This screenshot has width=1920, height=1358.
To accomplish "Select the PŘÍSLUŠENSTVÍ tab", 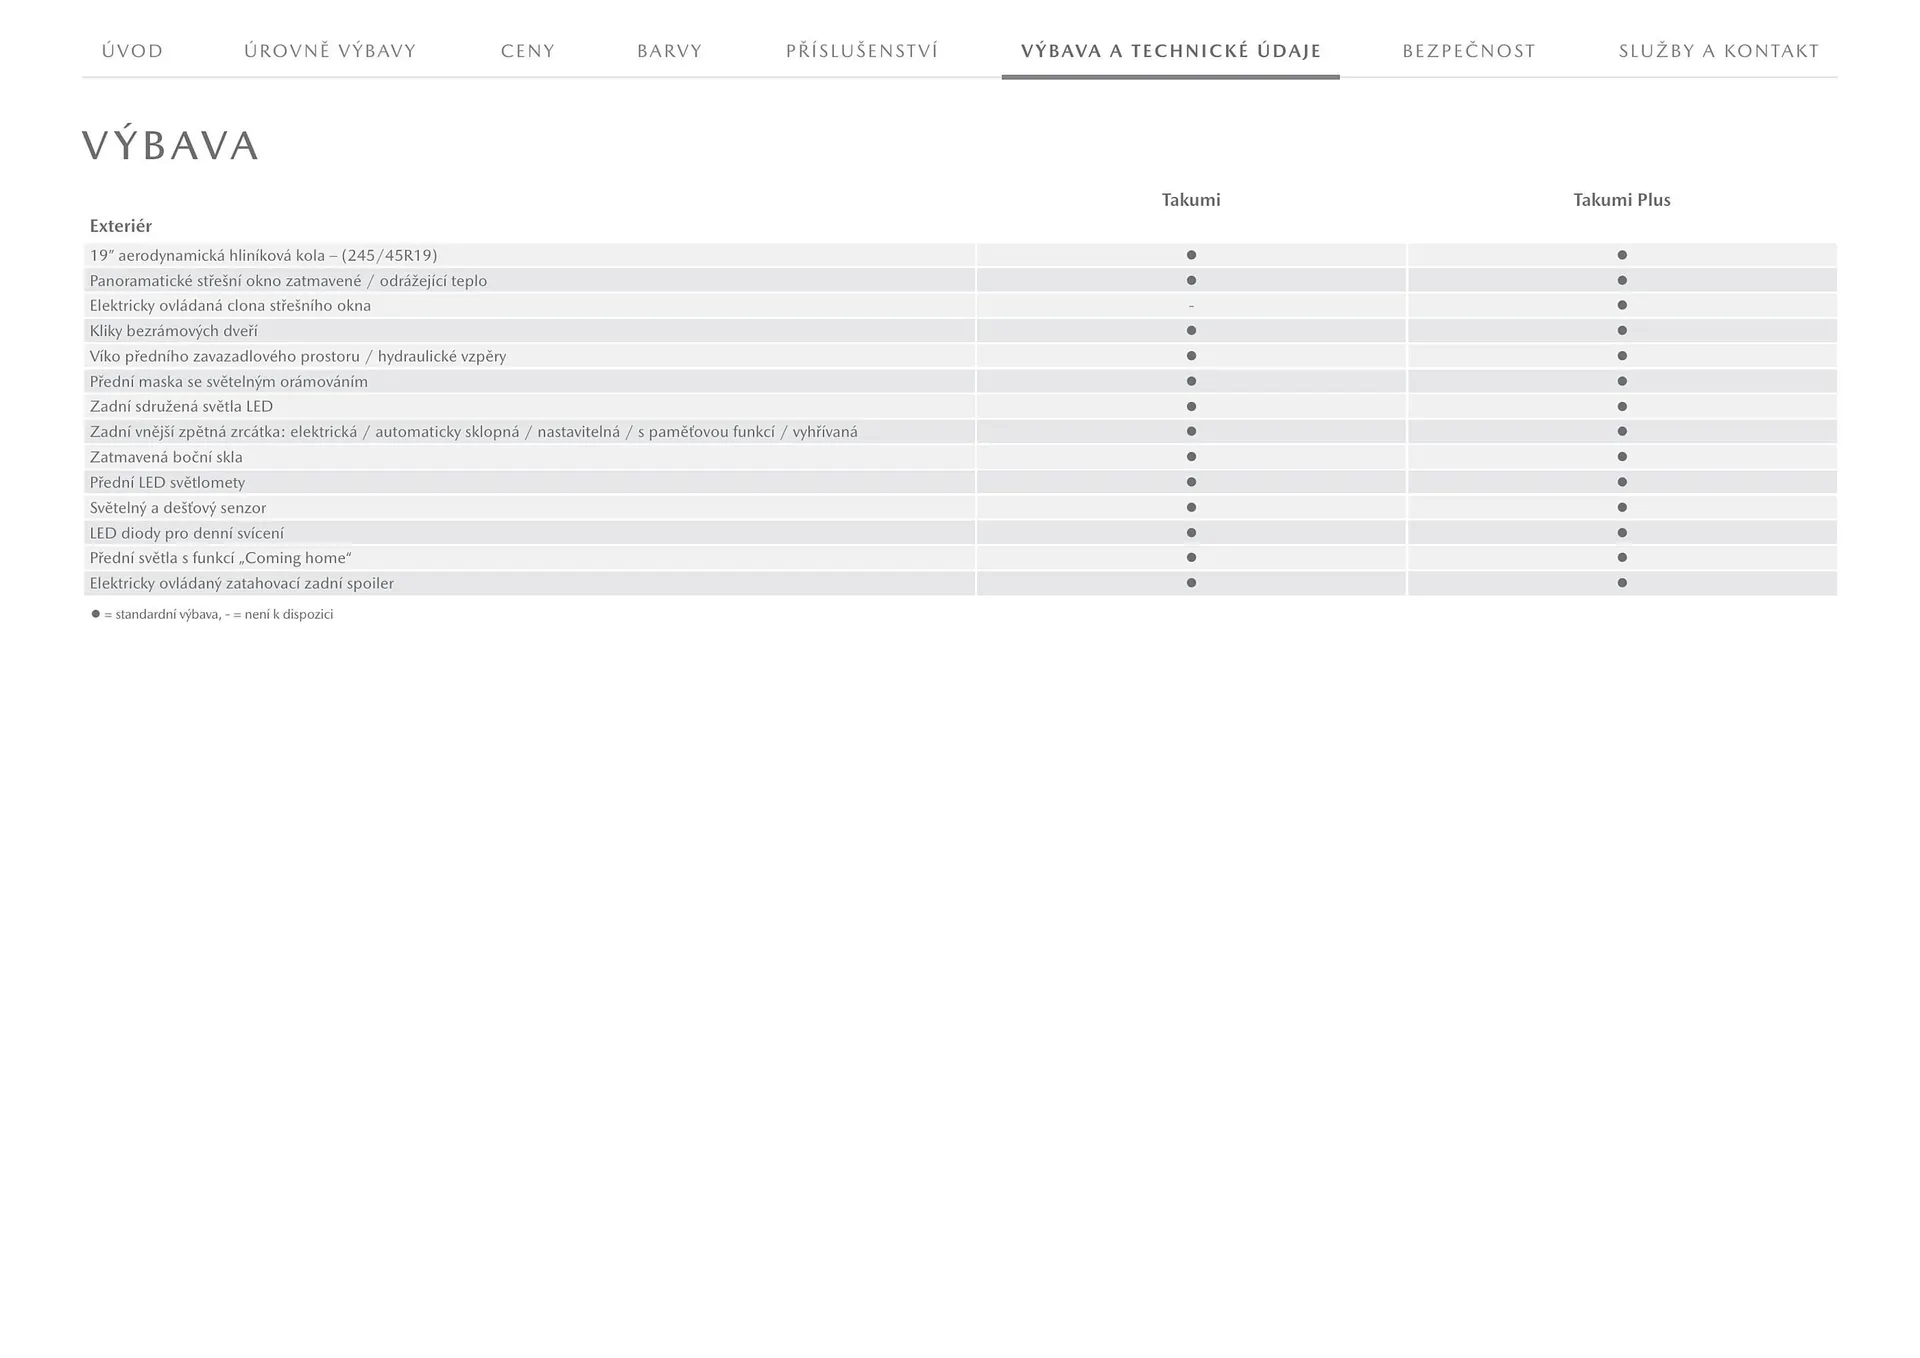I will [862, 51].
